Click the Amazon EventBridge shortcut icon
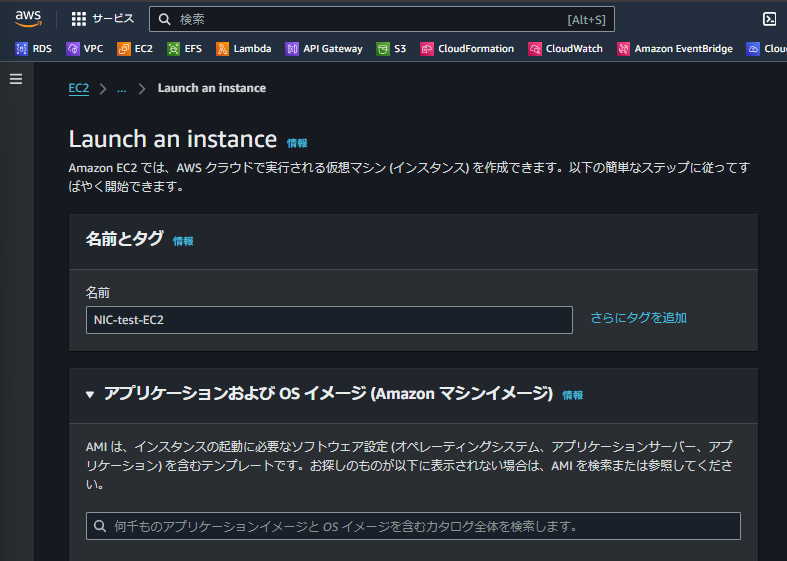Screen dimensions: 787x561 point(623,49)
